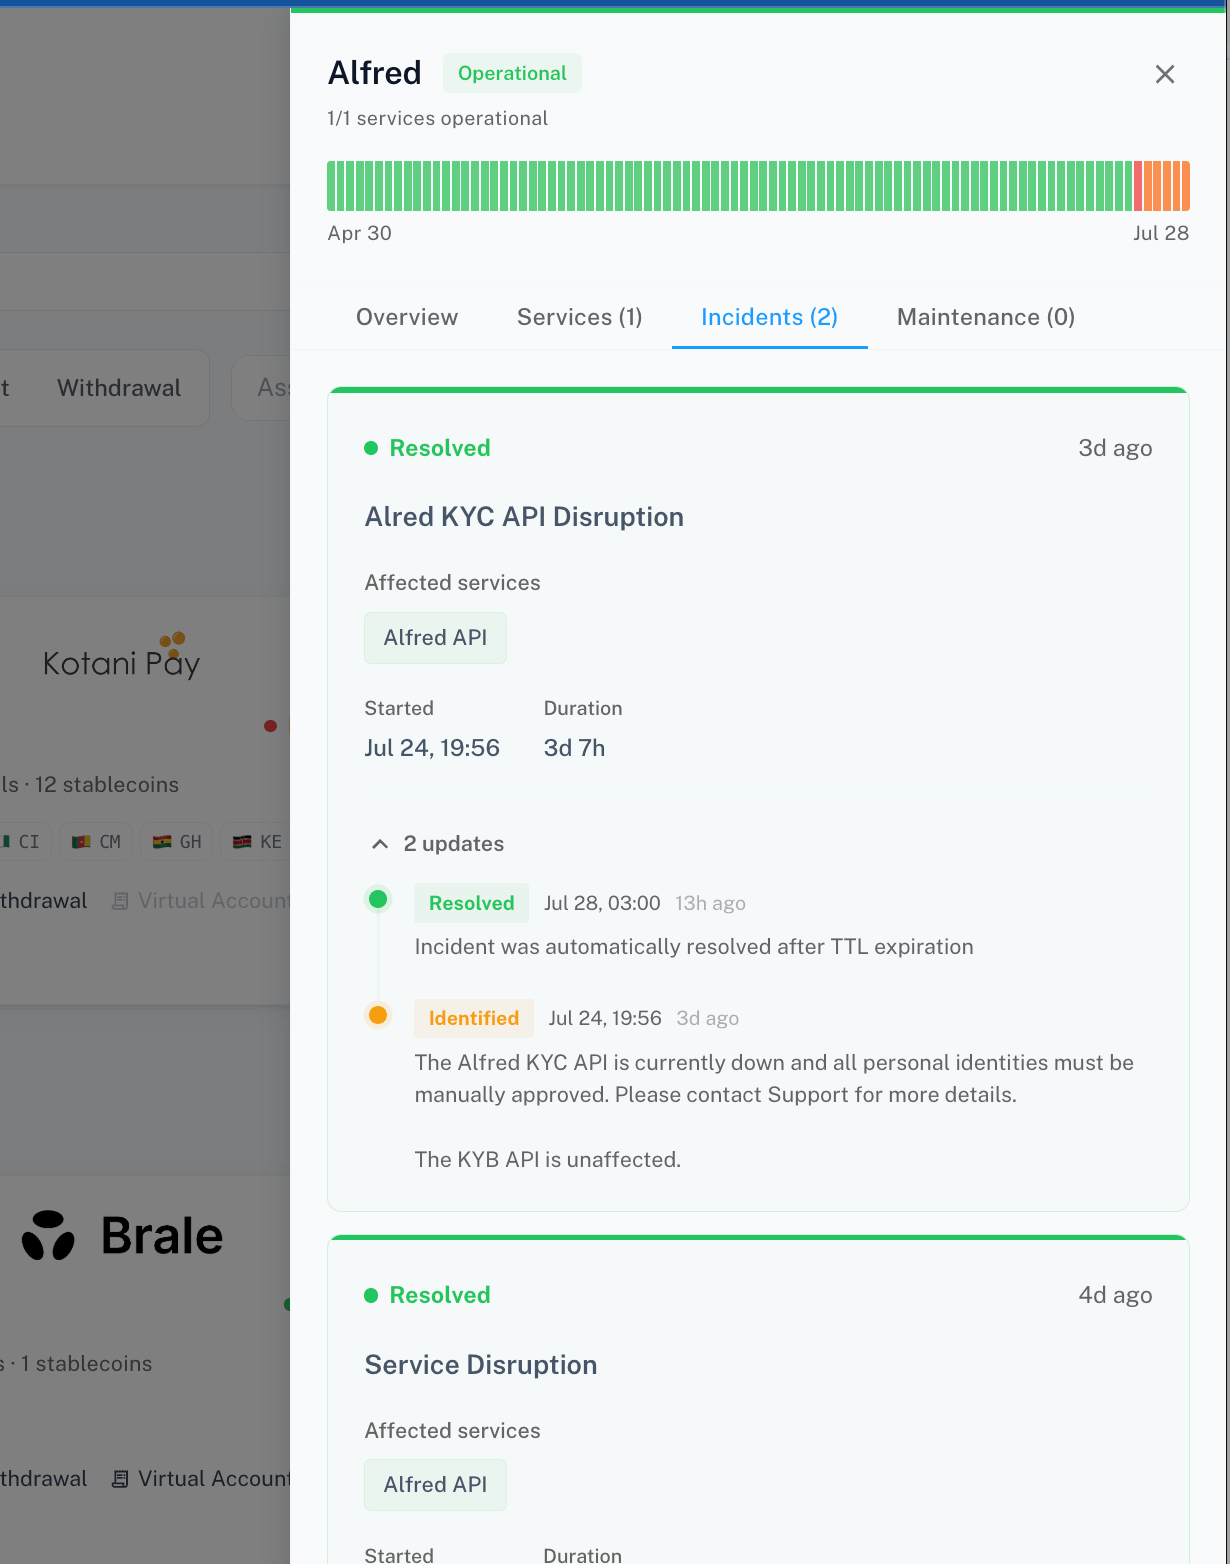Click 'Jul 28, 03:00' update time
Image resolution: width=1230 pixels, height=1564 pixels.
coord(602,903)
